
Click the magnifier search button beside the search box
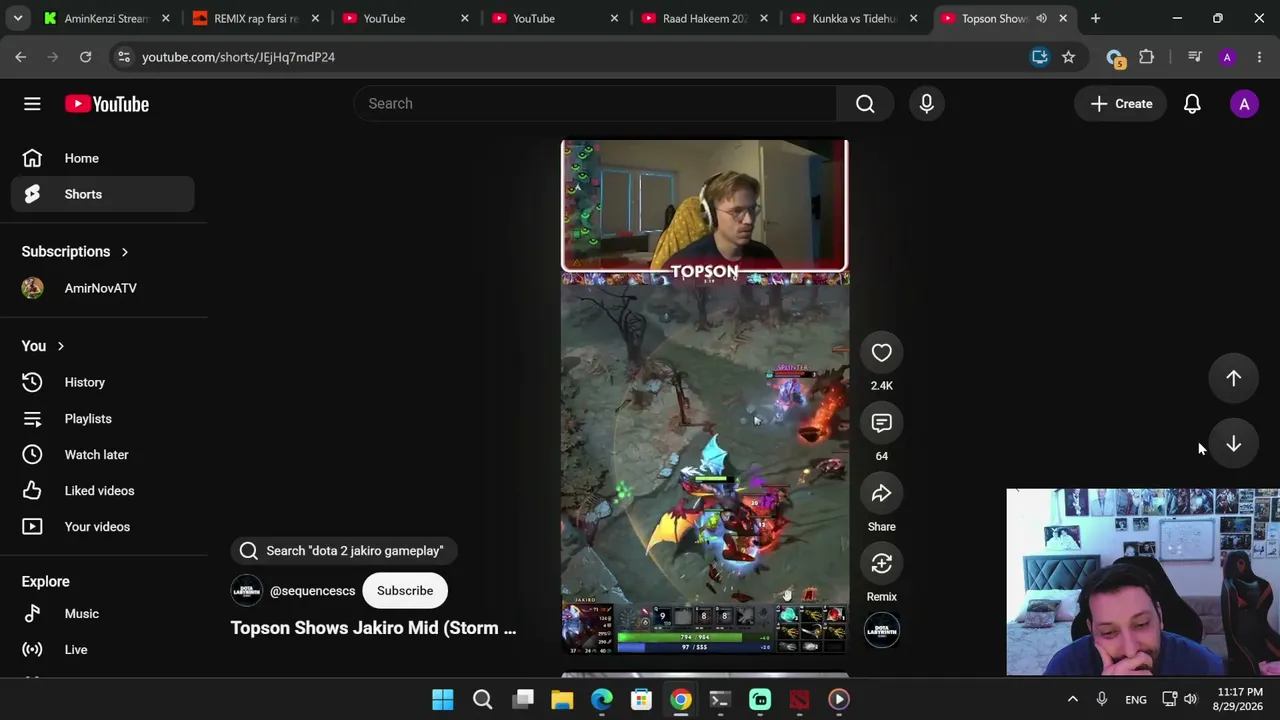click(x=865, y=104)
